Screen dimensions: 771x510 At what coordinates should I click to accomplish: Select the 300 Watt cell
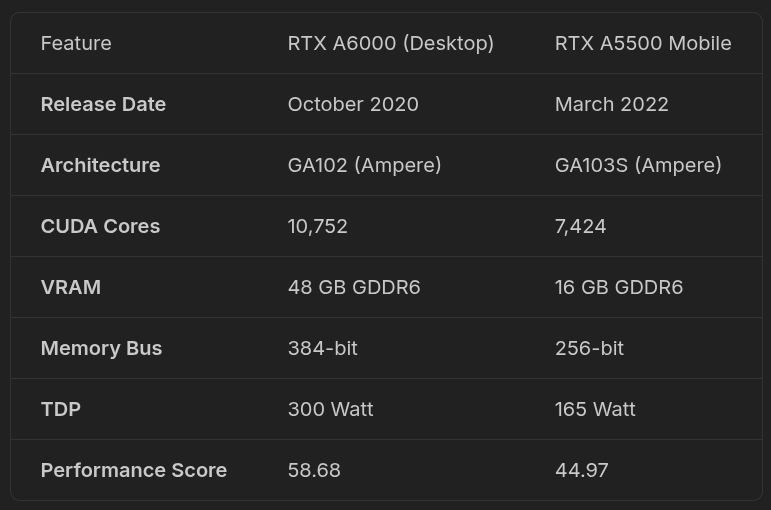point(330,409)
